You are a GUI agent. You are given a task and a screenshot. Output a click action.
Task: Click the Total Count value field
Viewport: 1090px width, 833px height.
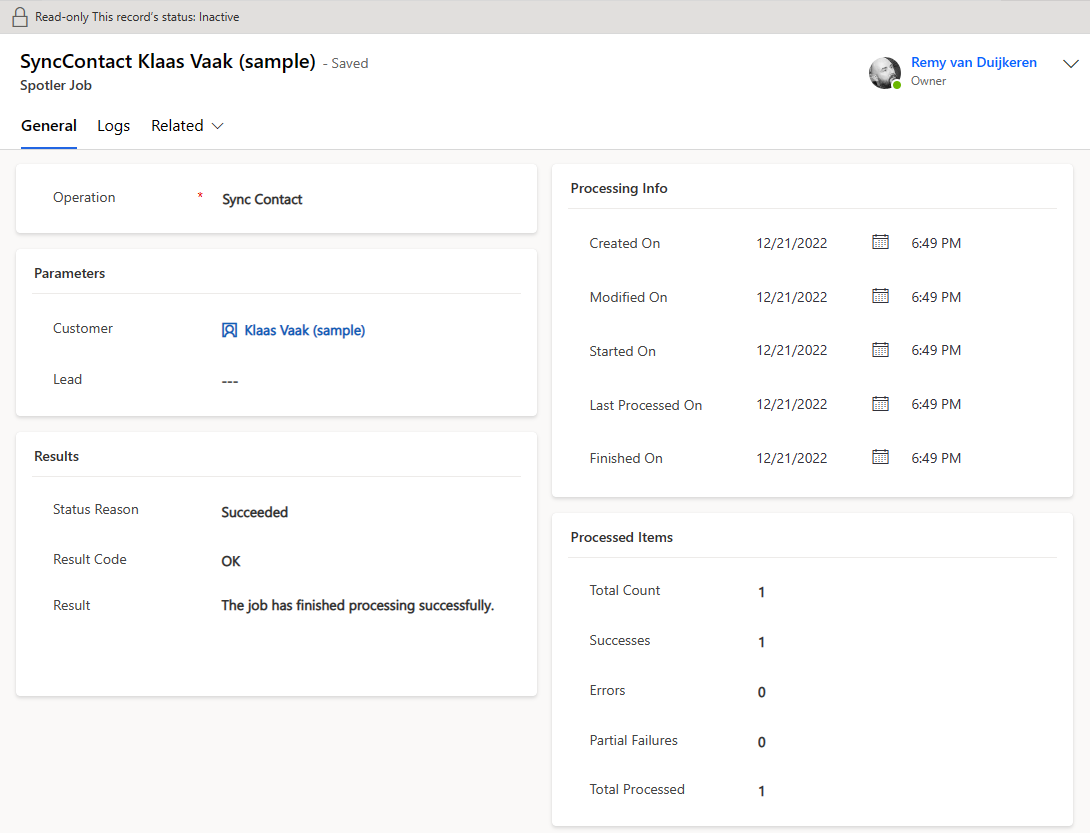point(761,592)
